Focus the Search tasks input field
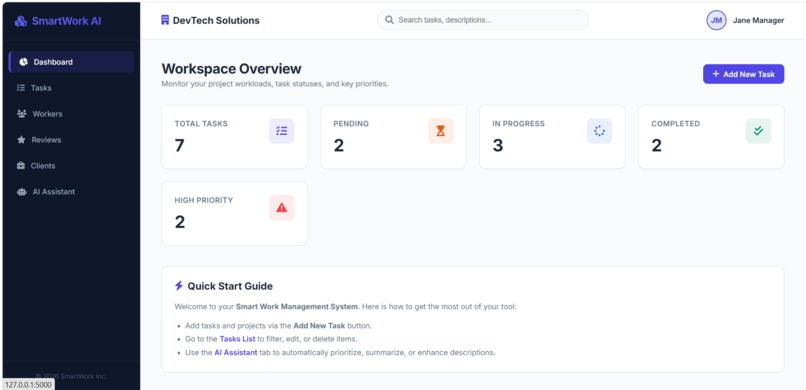 coord(483,20)
